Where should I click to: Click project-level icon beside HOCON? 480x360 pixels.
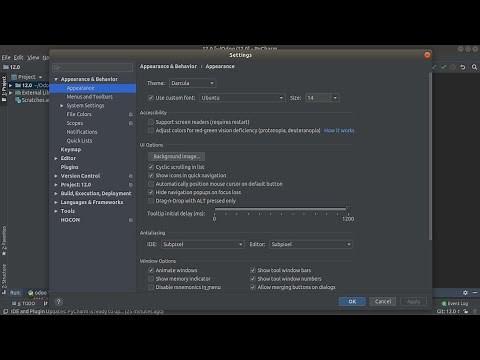pos(131,220)
